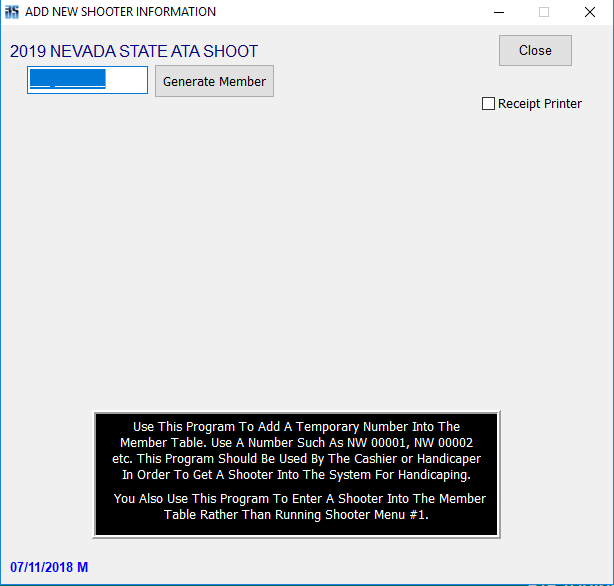Close window using title bar X
Screen dimensions: 614x586
pyautogui.click(x=590, y=12)
